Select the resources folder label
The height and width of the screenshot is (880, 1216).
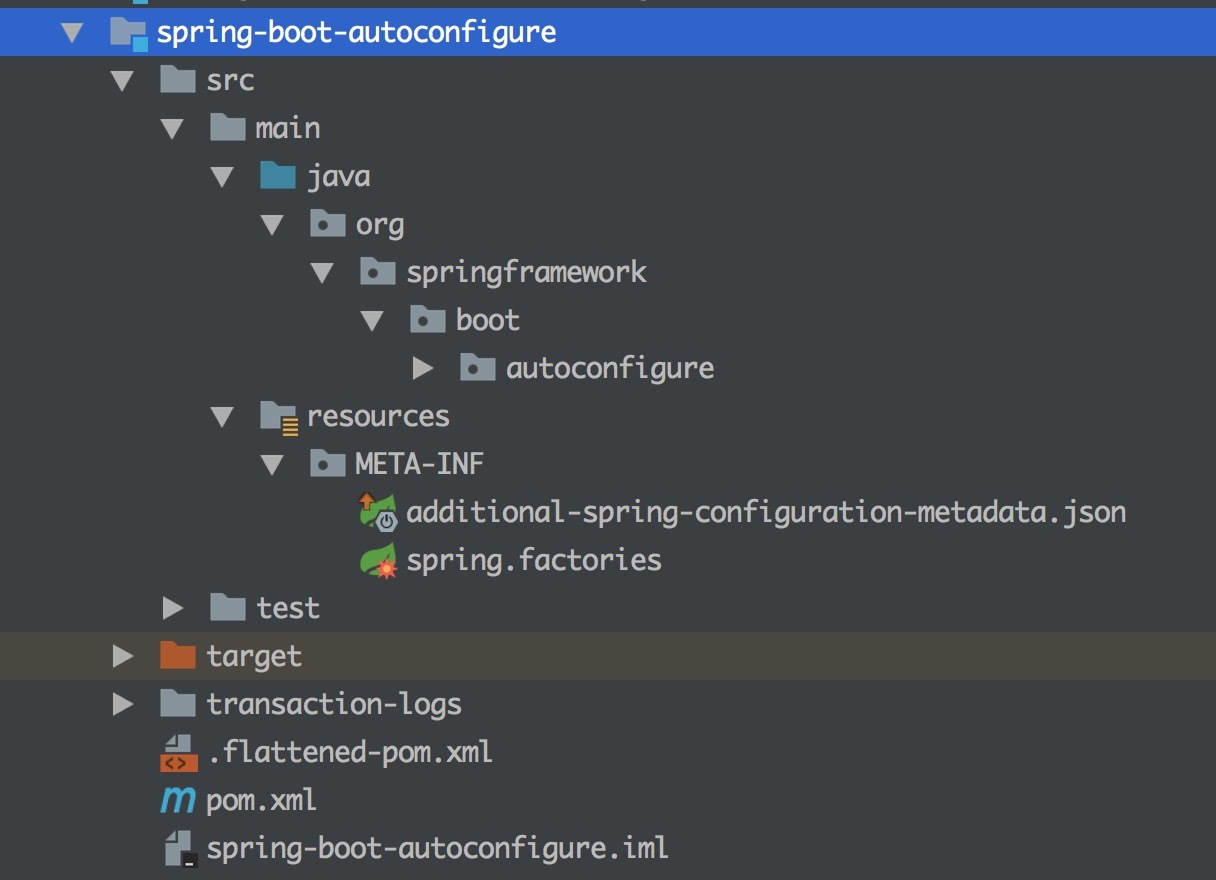pyautogui.click(x=378, y=417)
